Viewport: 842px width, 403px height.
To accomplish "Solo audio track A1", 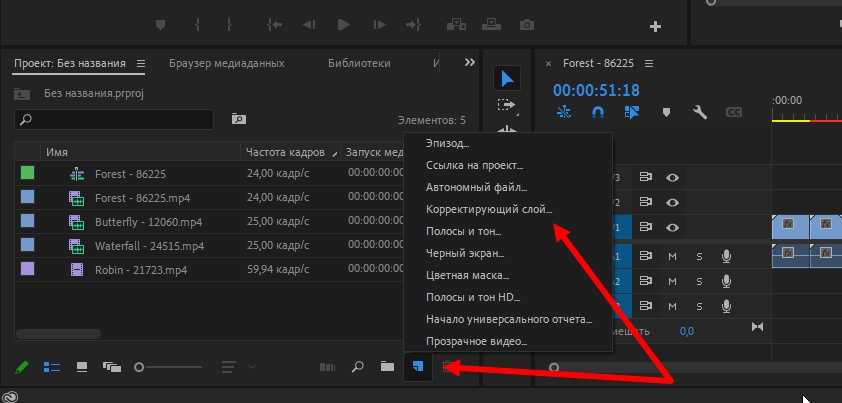I will (x=699, y=256).
